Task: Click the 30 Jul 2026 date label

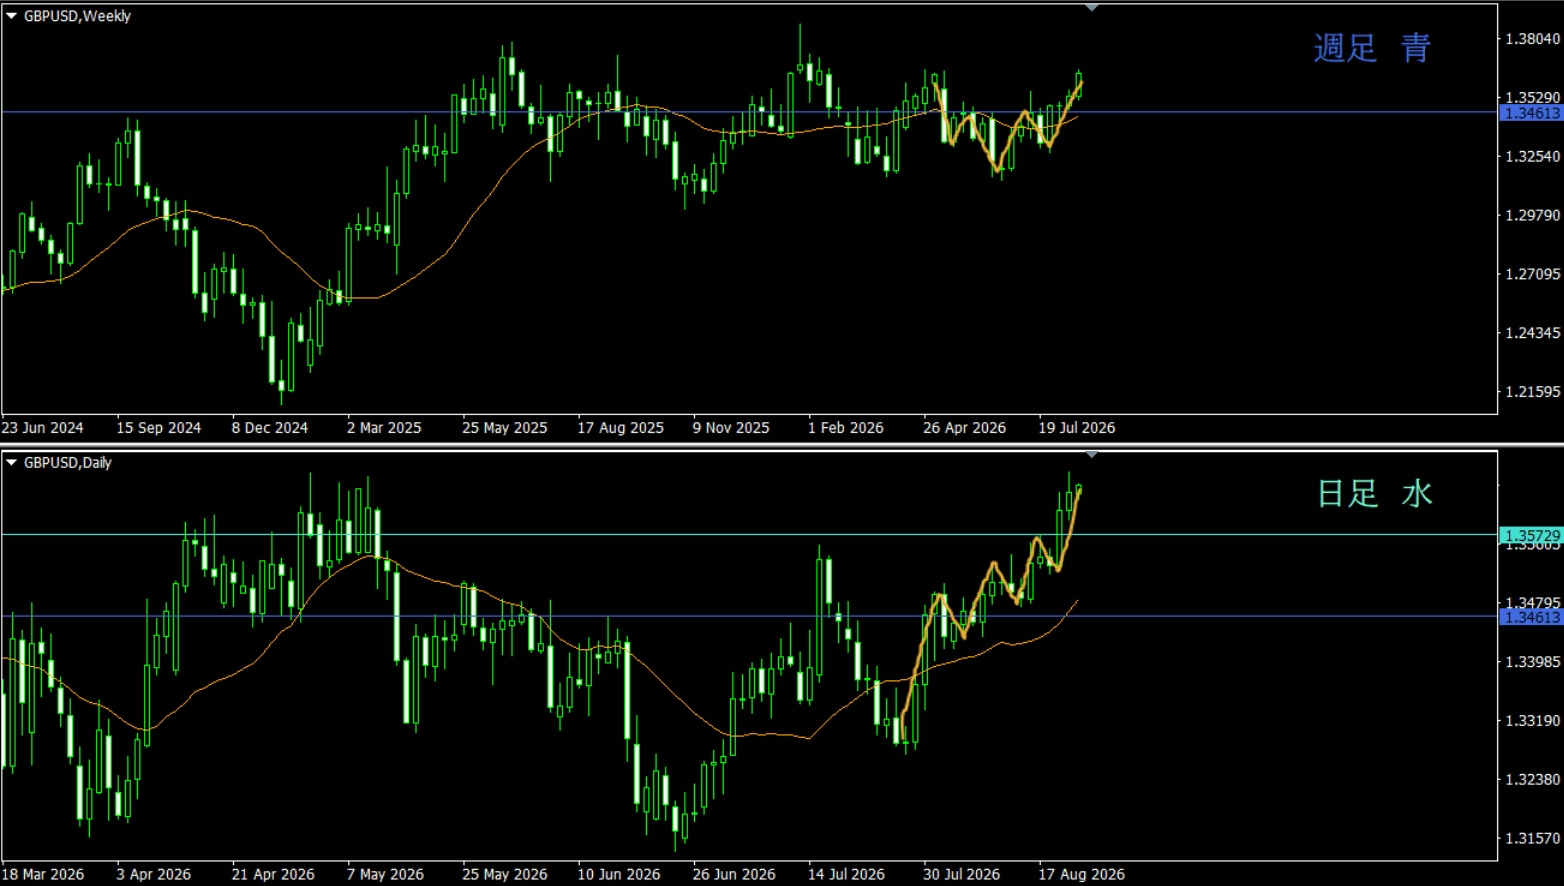Action: [x=961, y=875]
